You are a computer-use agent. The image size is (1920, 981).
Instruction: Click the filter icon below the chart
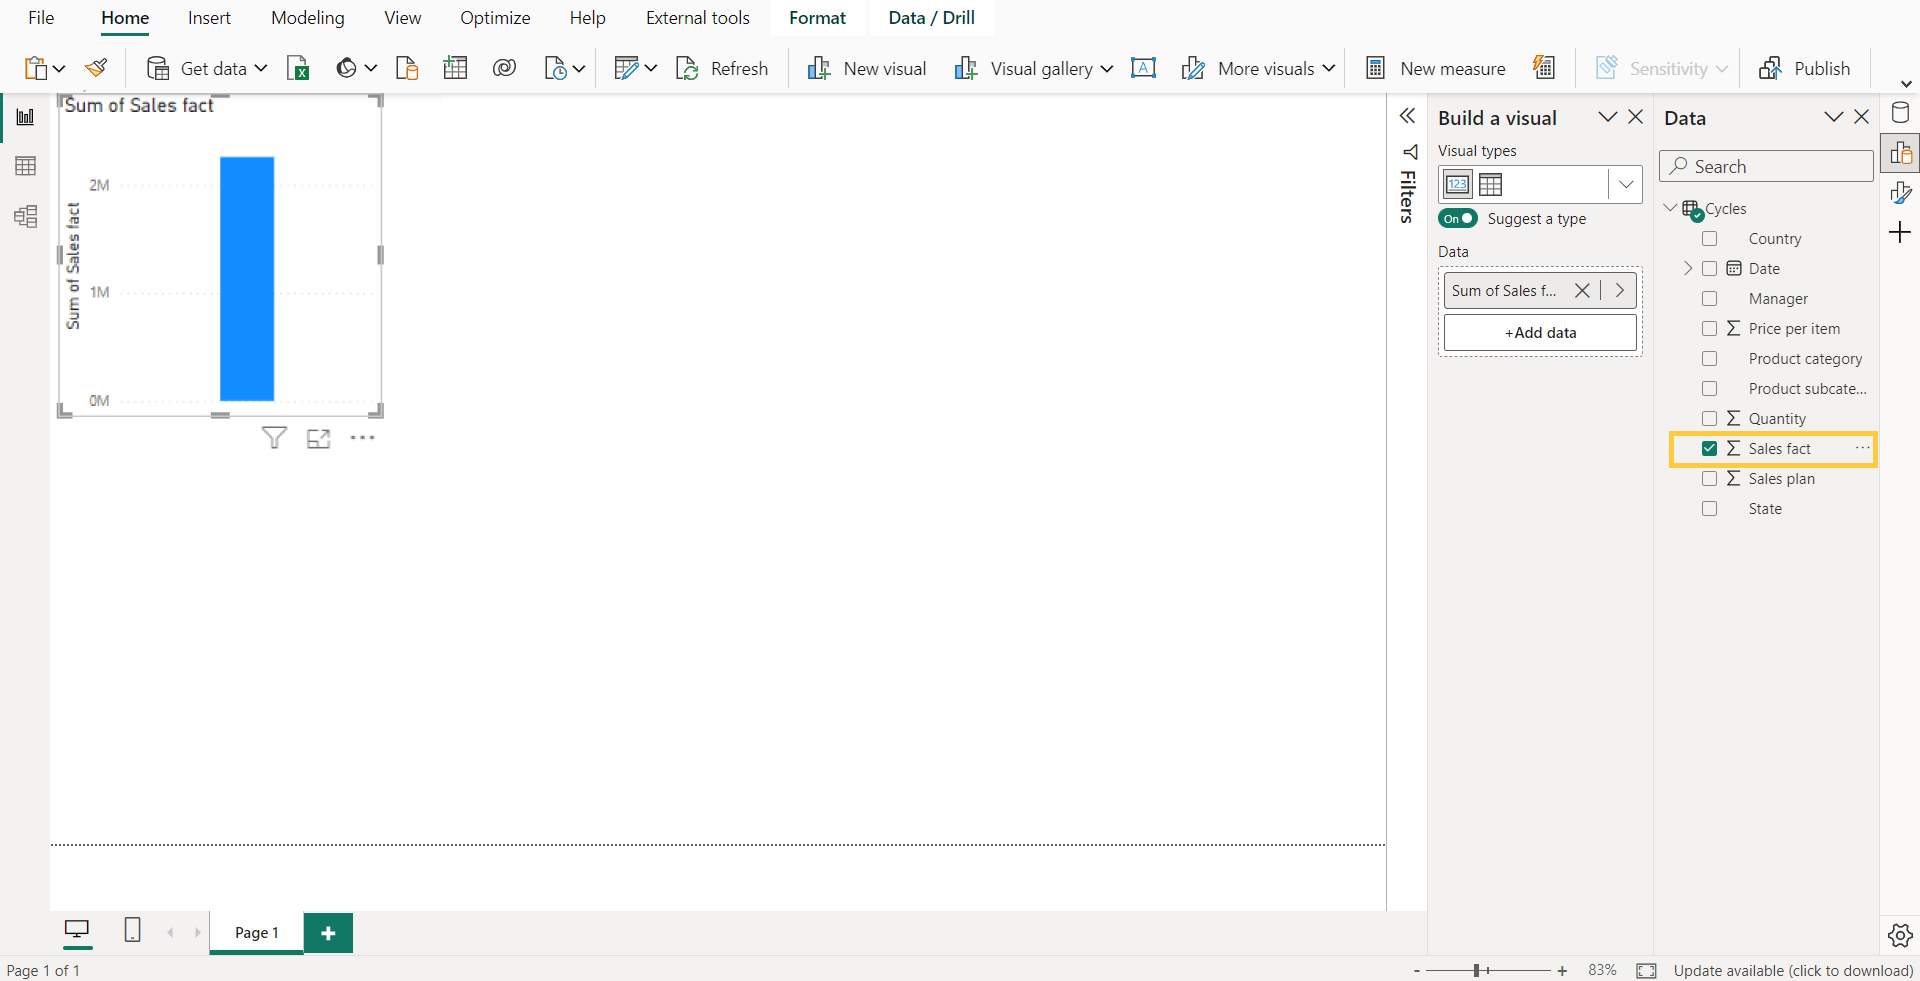click(274, 438)
